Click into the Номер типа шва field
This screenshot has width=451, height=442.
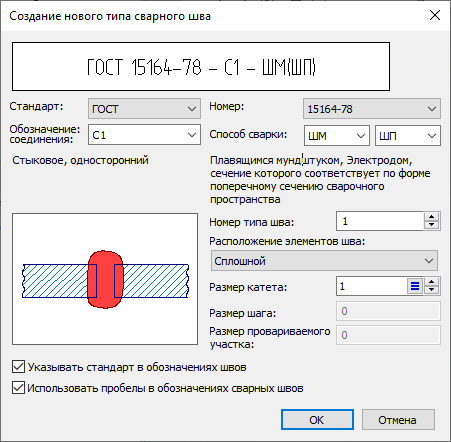click(380, 221)
